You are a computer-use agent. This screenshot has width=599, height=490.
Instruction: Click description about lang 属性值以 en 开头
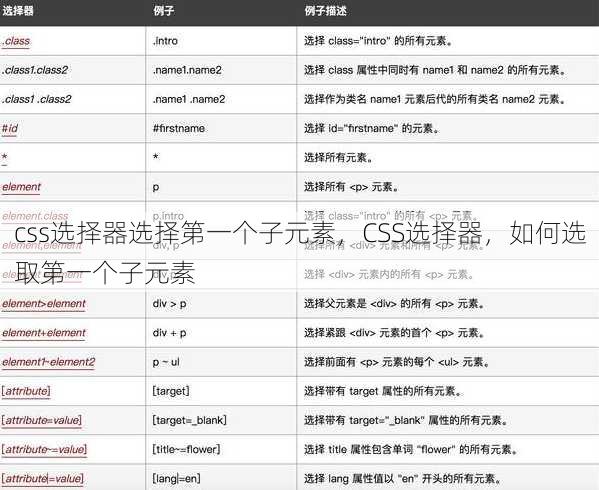click(x=403, y=479)
